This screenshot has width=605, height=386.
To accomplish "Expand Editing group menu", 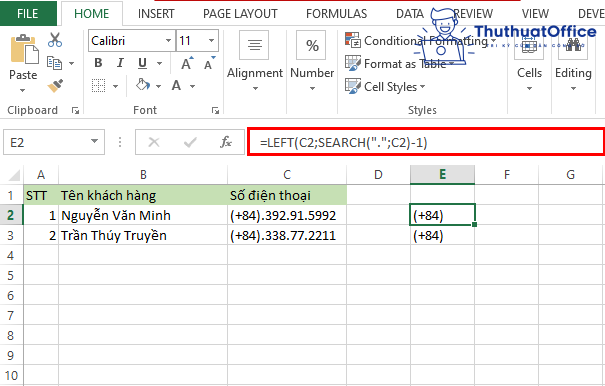I will point(573,89).
